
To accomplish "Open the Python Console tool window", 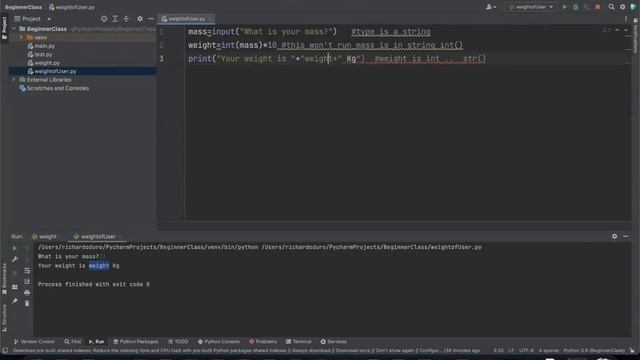I will coord(219,342).
